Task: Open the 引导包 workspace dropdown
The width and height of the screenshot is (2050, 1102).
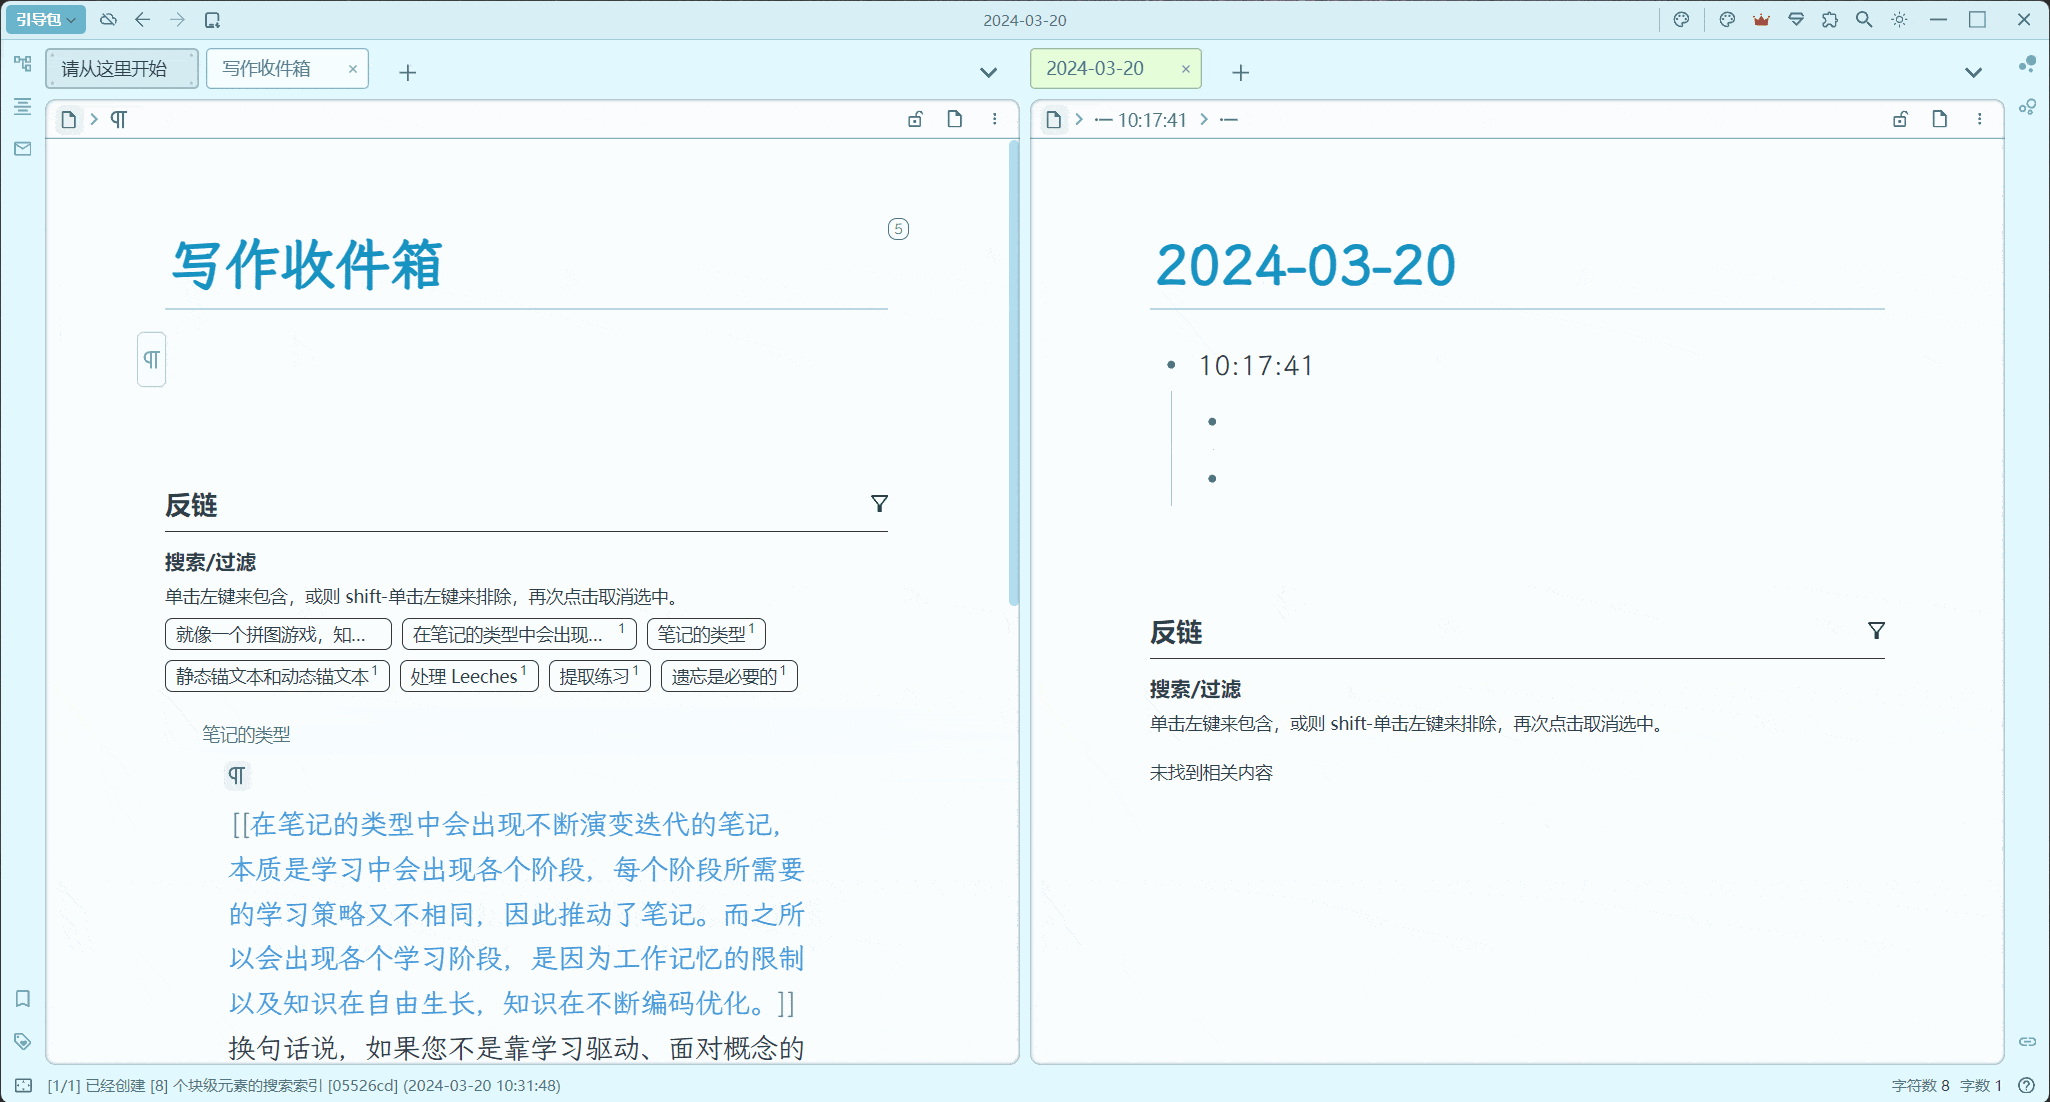Action: [x=44, y=19]
